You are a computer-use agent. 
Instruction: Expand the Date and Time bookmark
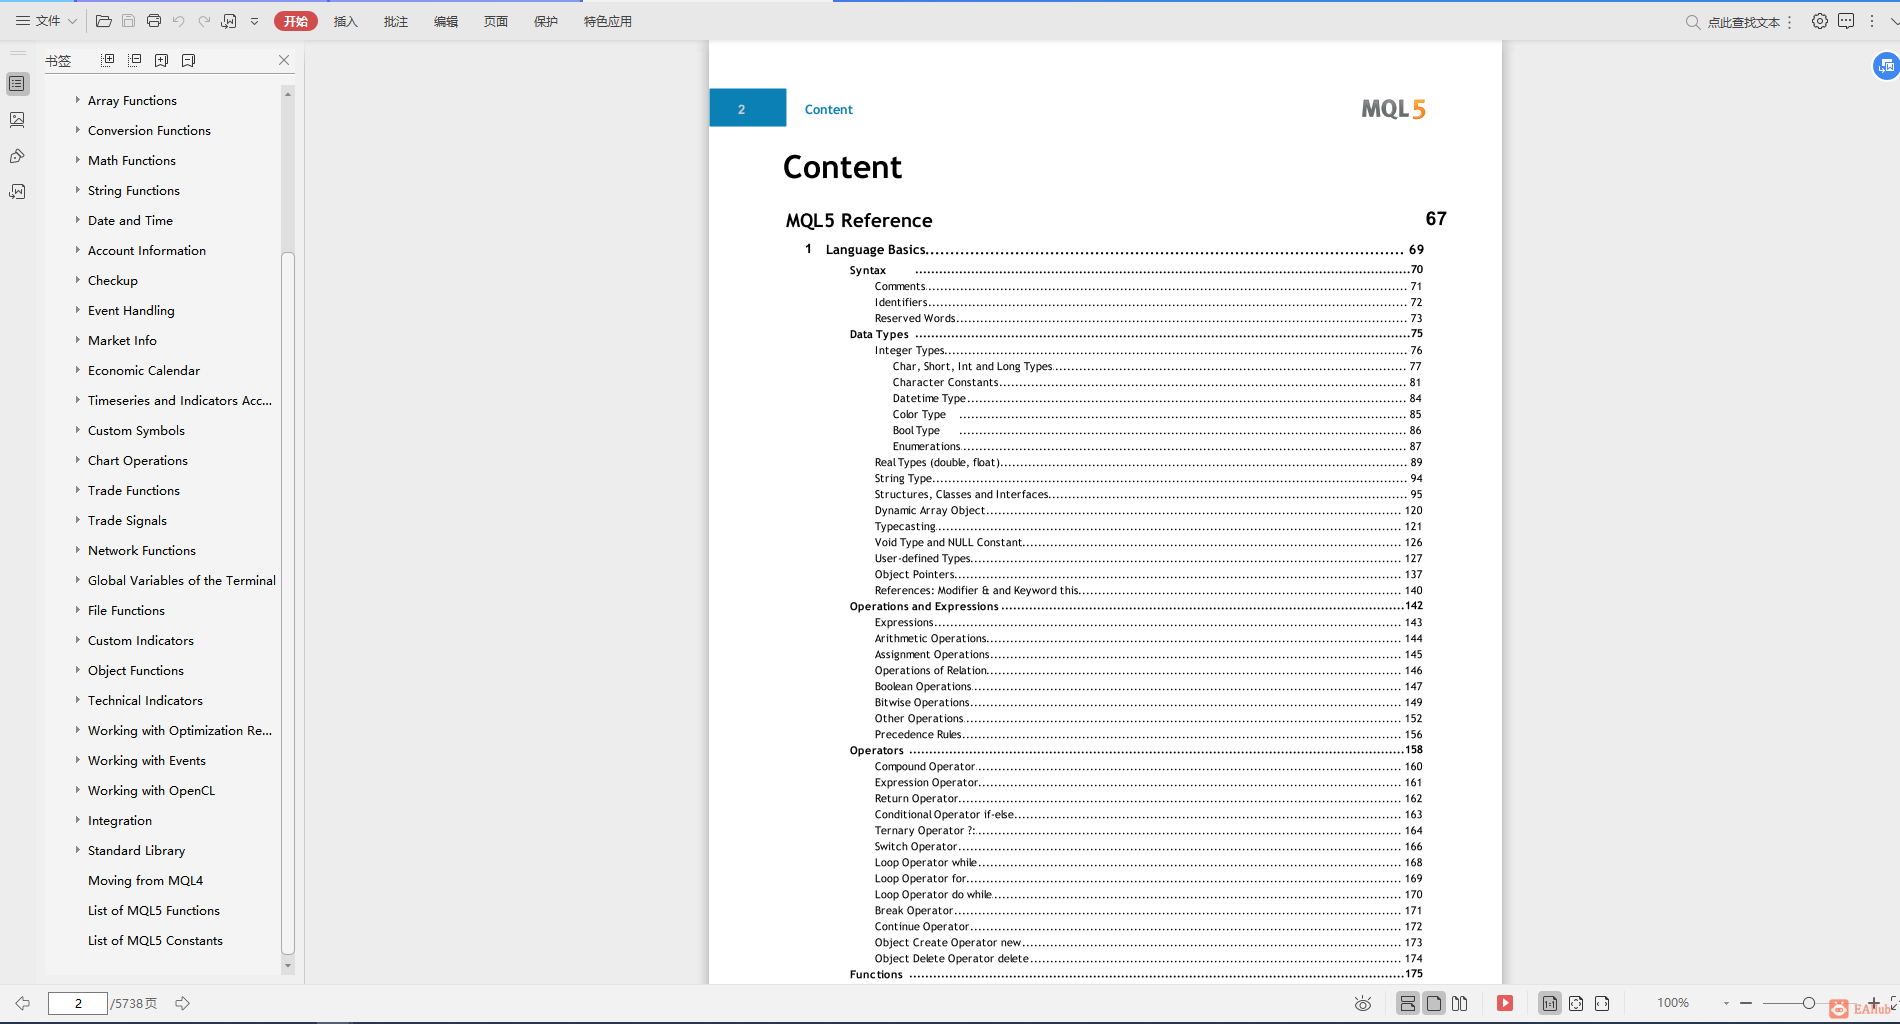[x=77, y=220]
